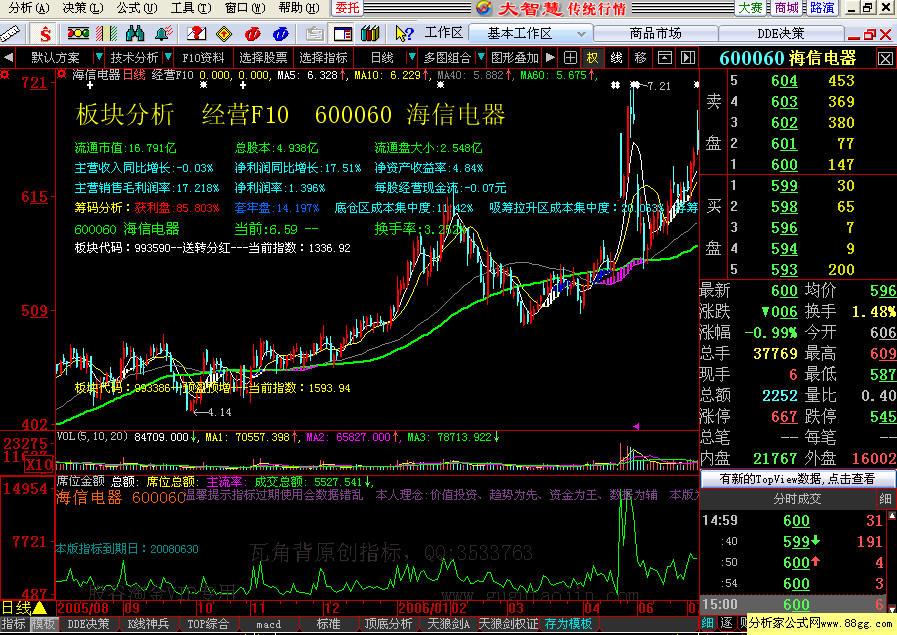Viewport: 897px width, 635px height.
Task: Click the colored stripes toolbar icon
Action: [106, 34]
